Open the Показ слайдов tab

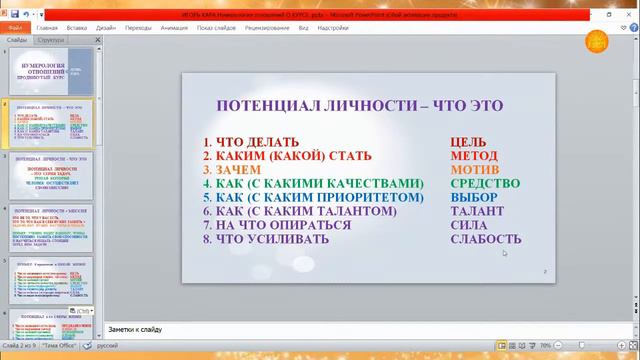point(216,28)
